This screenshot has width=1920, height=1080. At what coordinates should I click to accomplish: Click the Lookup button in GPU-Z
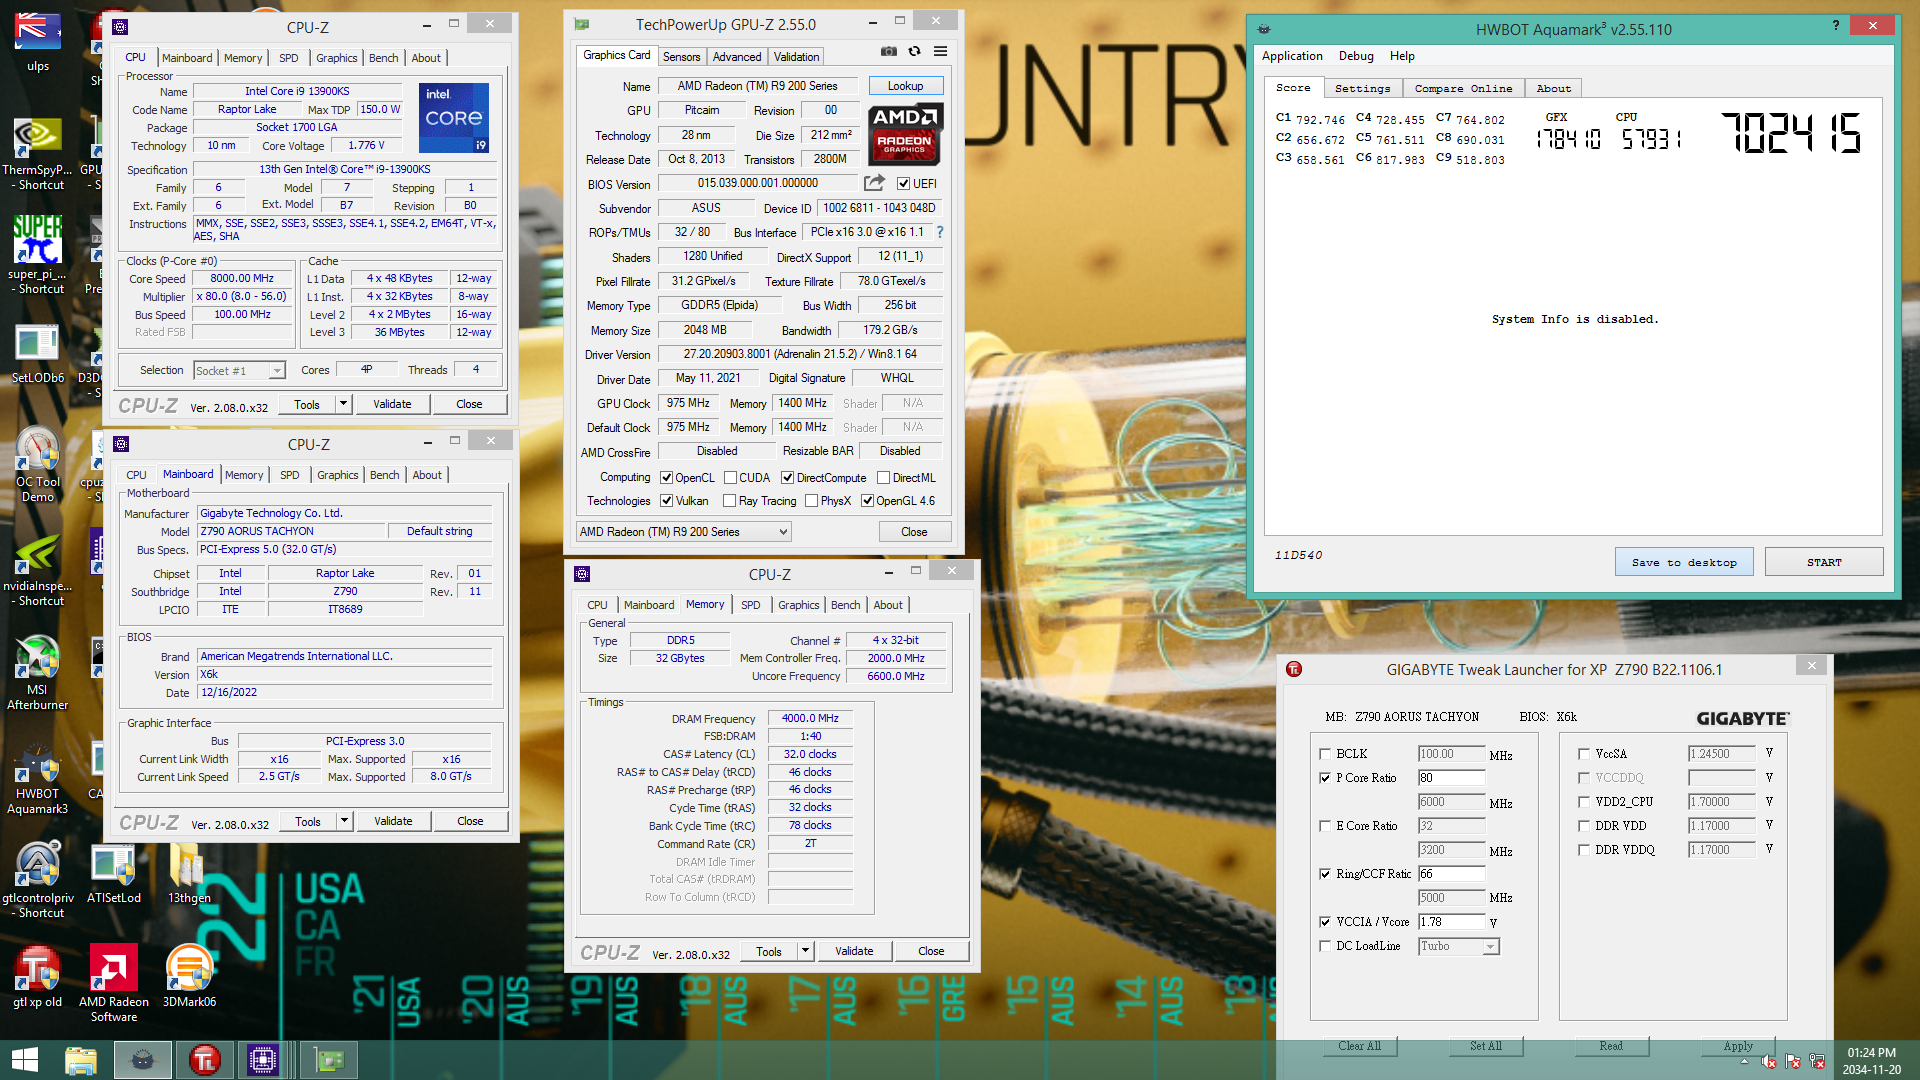pos(905,86)
